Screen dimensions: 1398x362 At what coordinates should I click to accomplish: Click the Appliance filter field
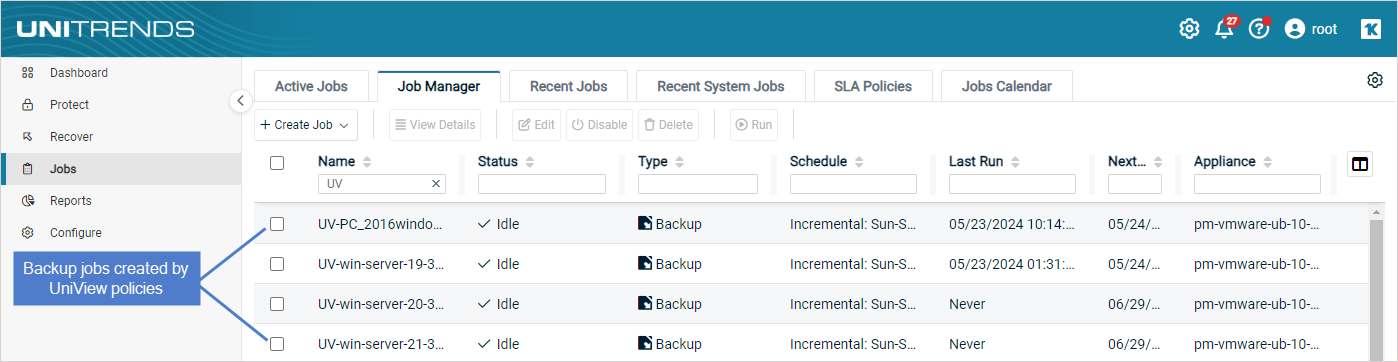pos(1257,184)
